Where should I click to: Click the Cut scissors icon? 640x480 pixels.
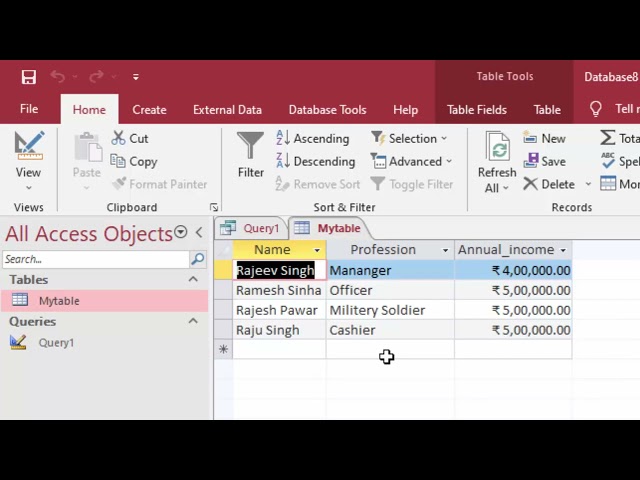118,138
